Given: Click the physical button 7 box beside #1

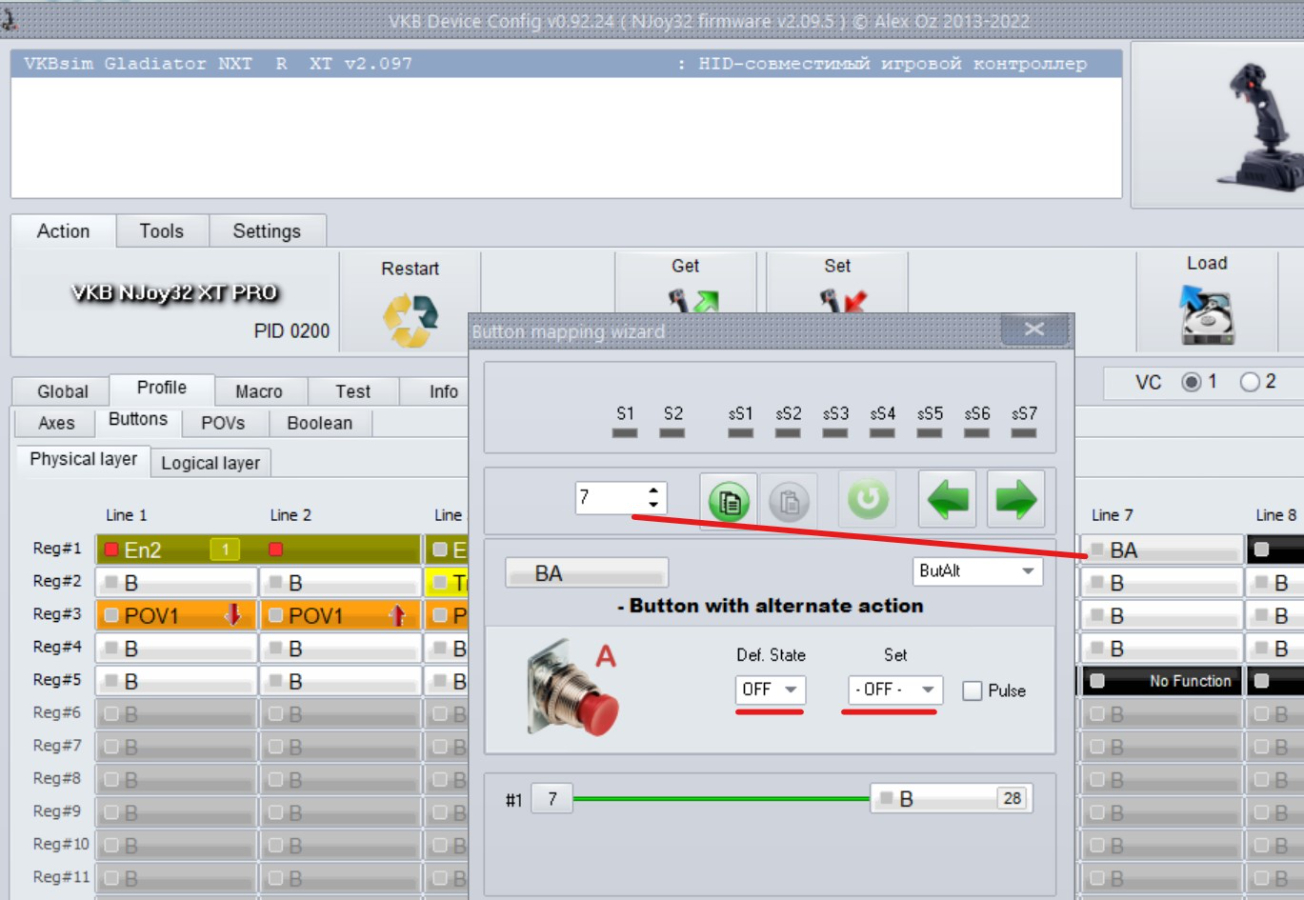Looking at the screenshot, I should [x=552, y=798].
